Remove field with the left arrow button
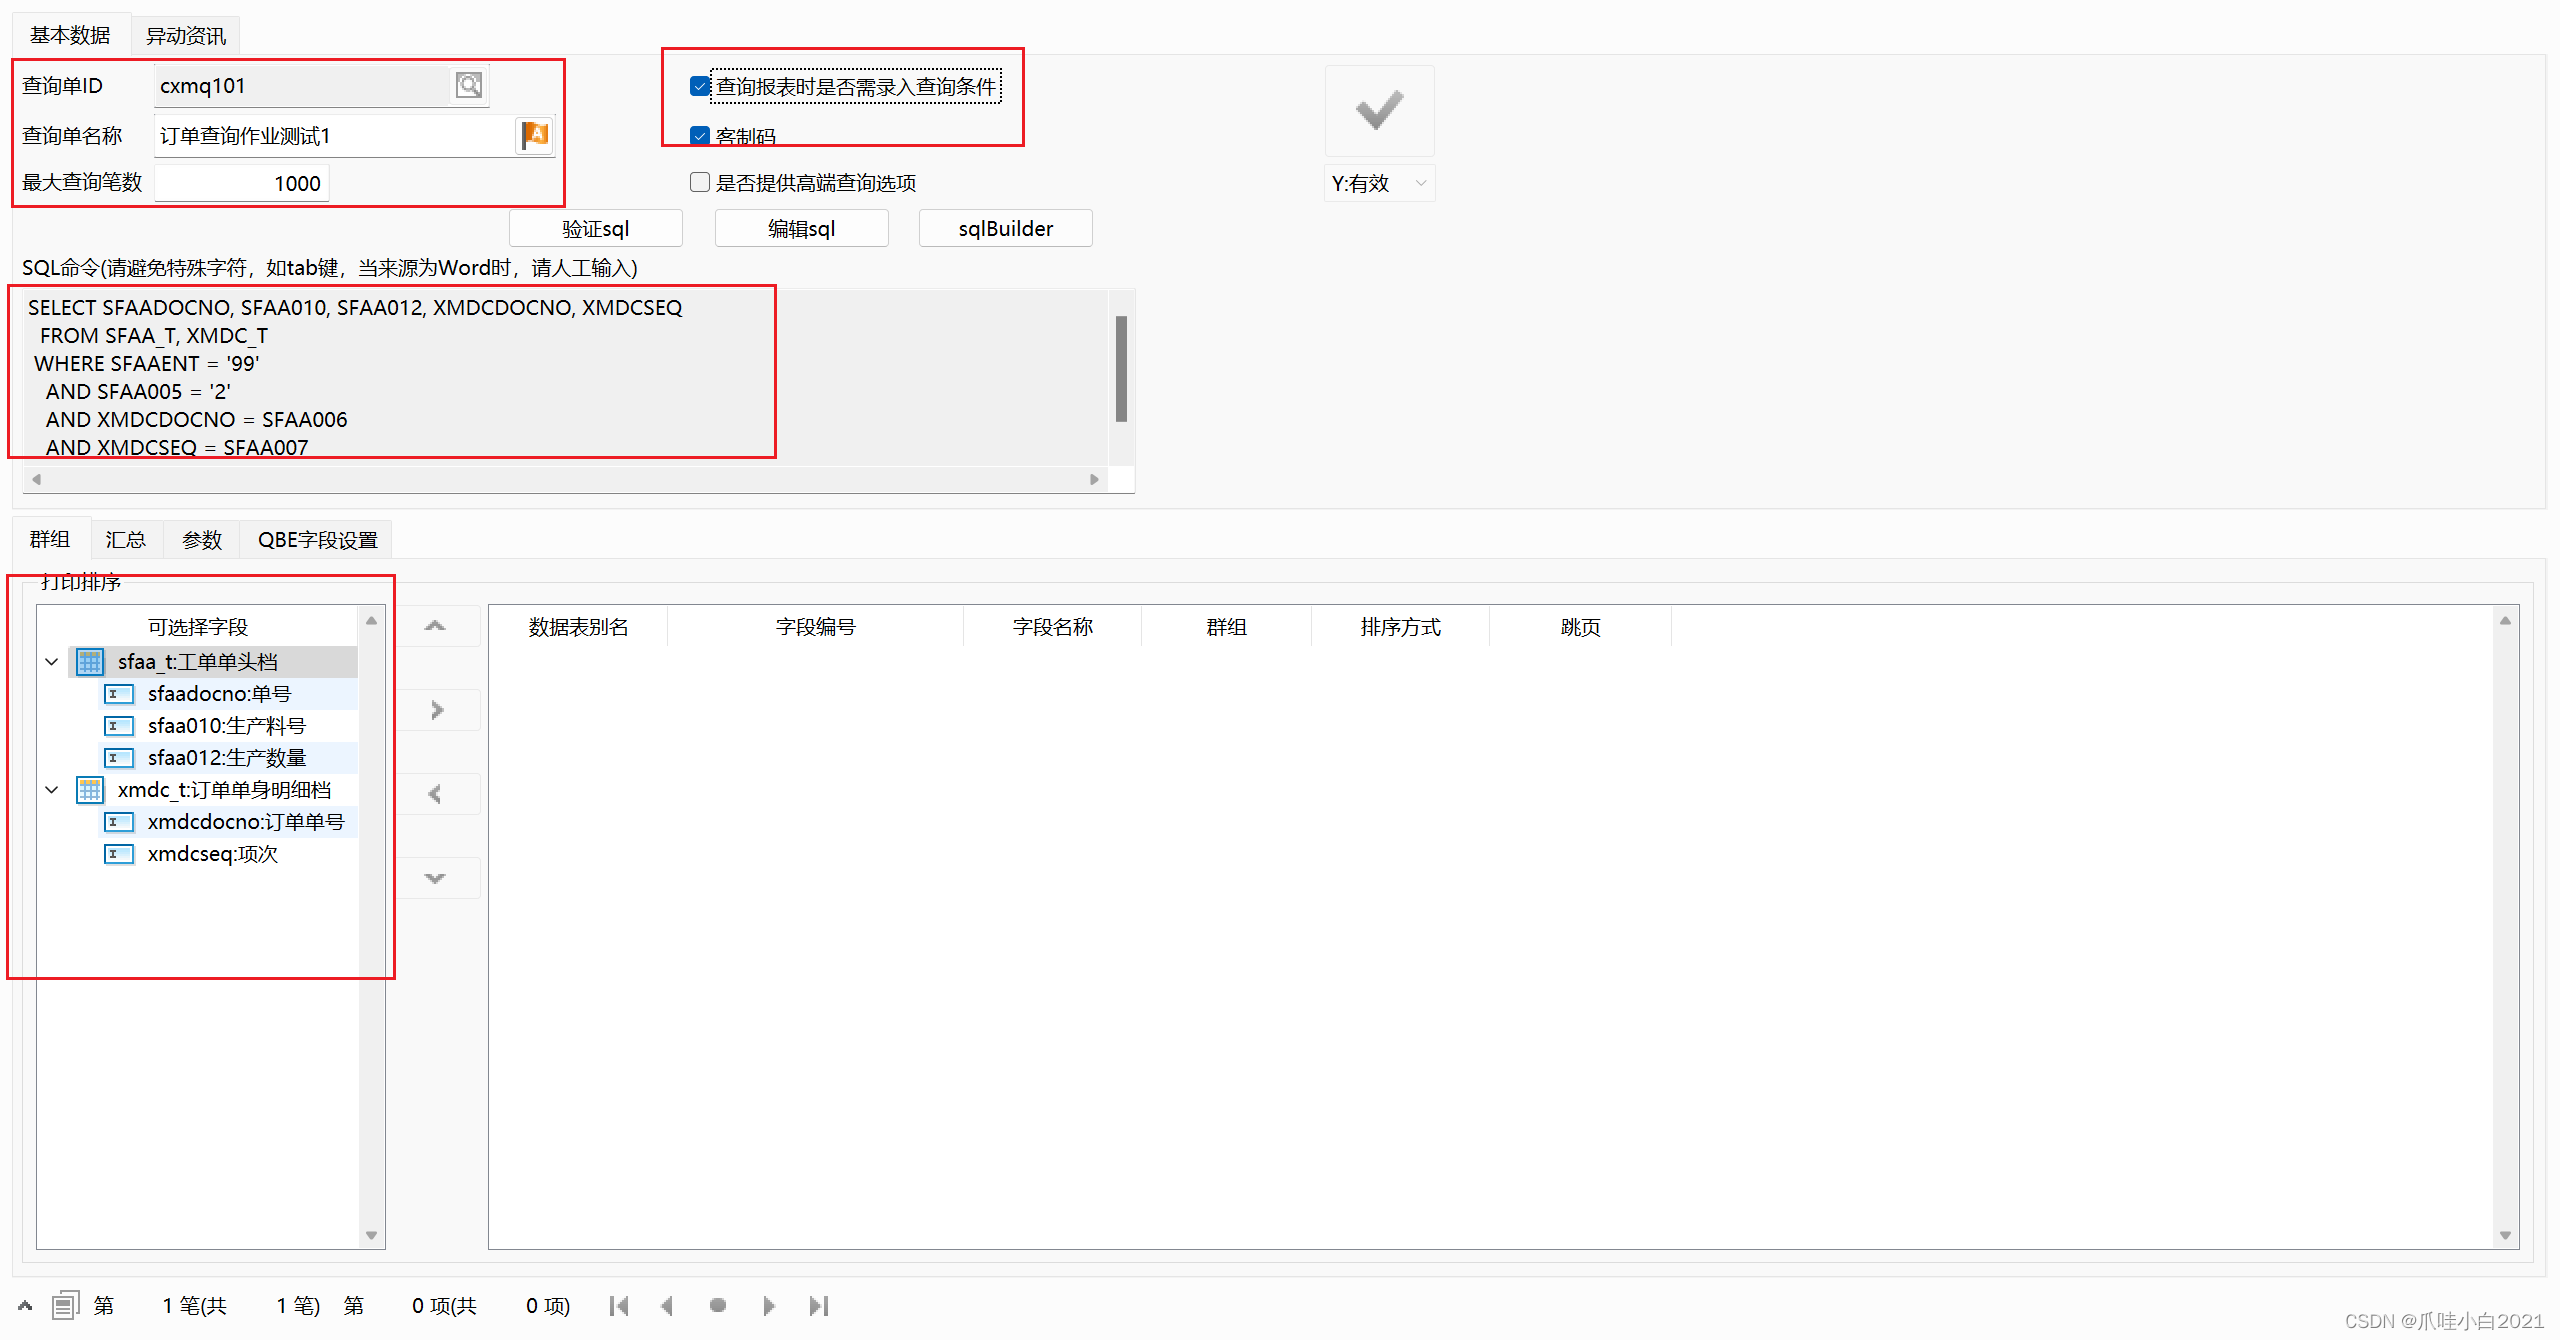2560x1340 pixels. pos(435,794)
